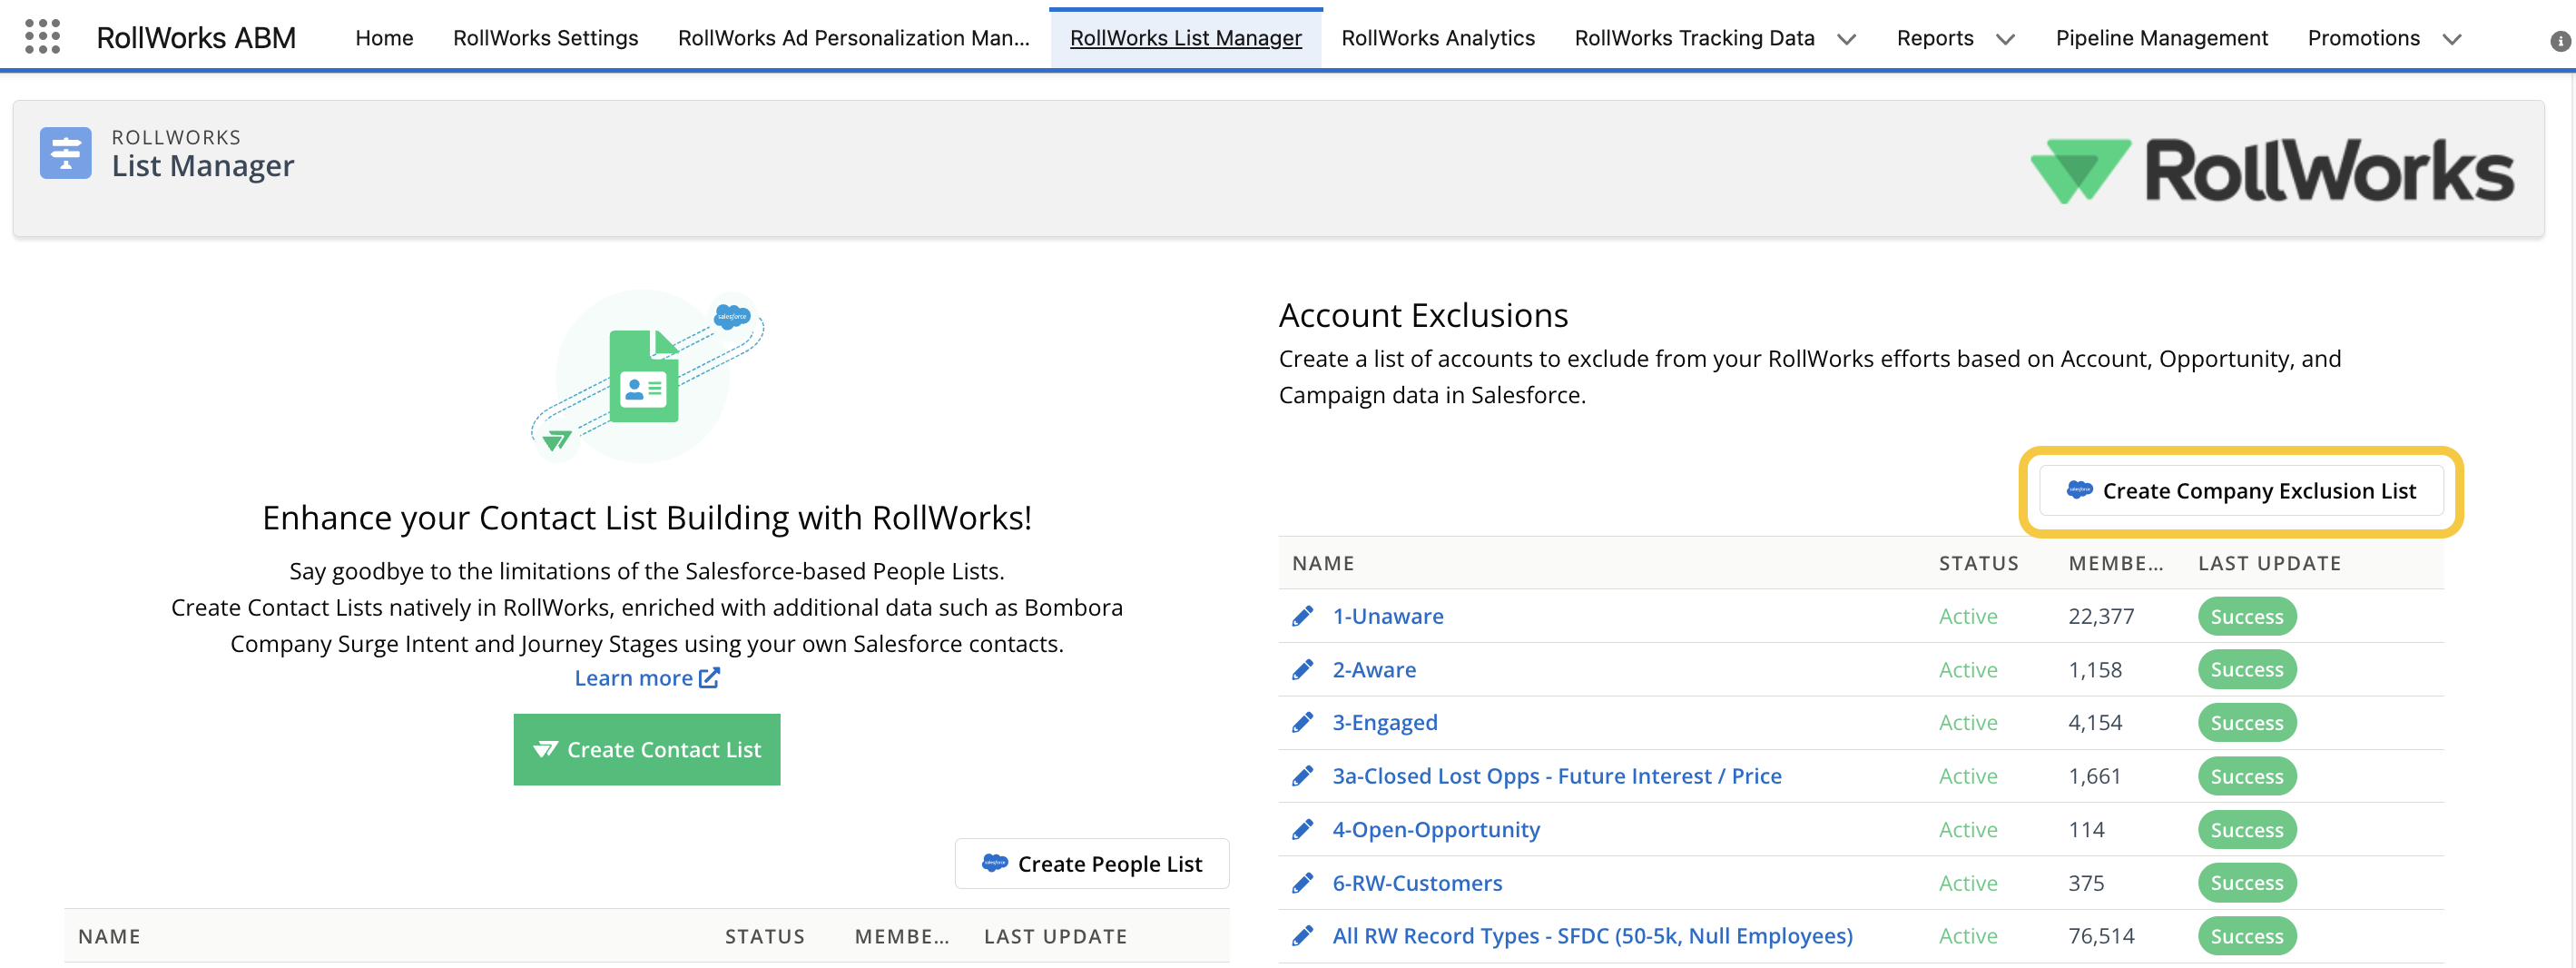This screenshot has height=968, width=2576.
Task: Click edit pencil next to 6-RW-Customers
Action: 1302,883
